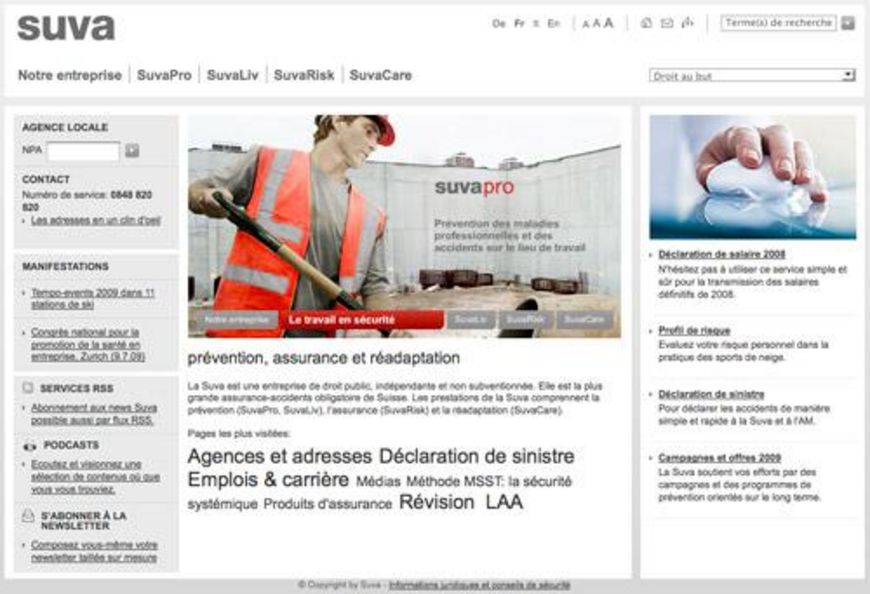This screenshot has height=594, width=870.
Task: Open Déclaration de sinistre tag cloud entry
Action: 477,456
